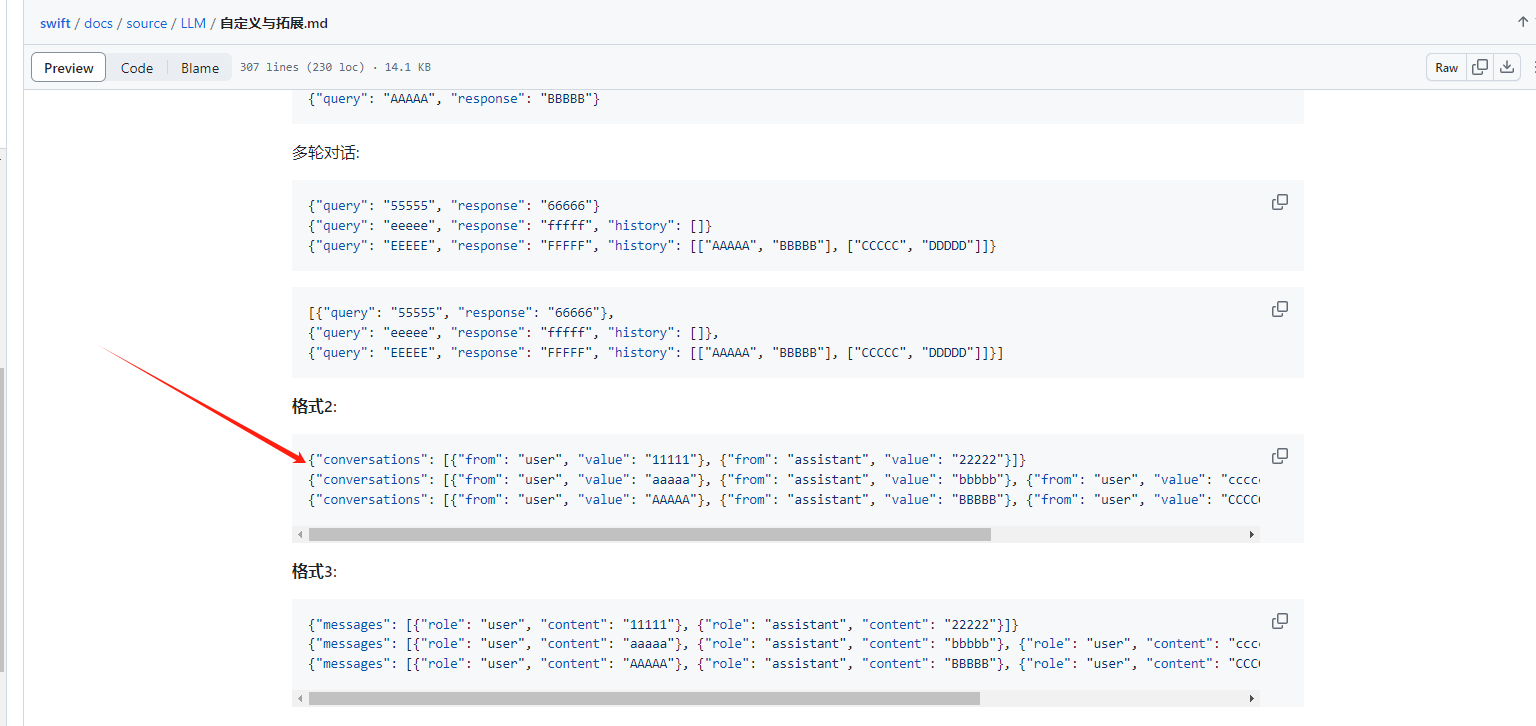The image size is (1536, 726).
Task: Open the swift repository breadcrumb link
Action: click(x=55, y=23)
